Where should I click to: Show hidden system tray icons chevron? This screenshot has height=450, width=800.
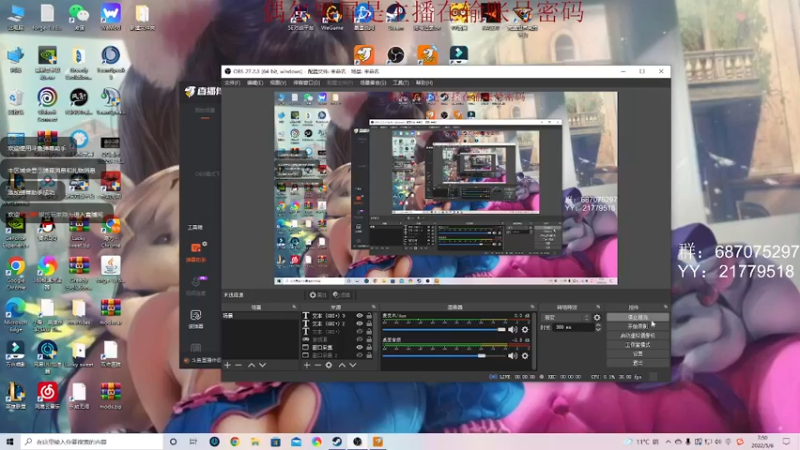click(x=668, y=442)
